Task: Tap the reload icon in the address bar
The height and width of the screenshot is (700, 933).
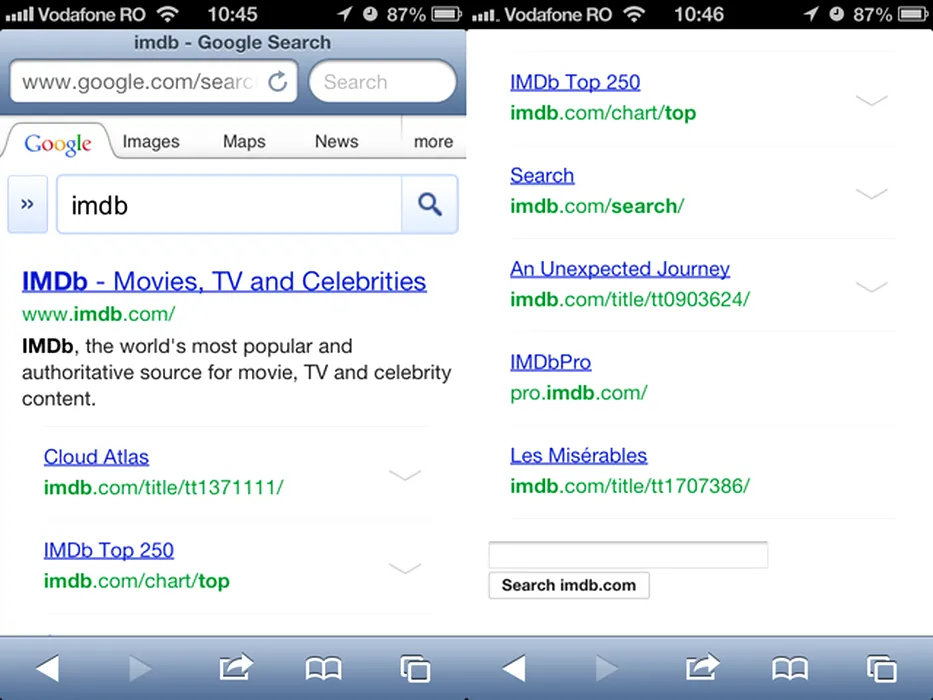Action: pyautogui.click(x=277, y=82)
